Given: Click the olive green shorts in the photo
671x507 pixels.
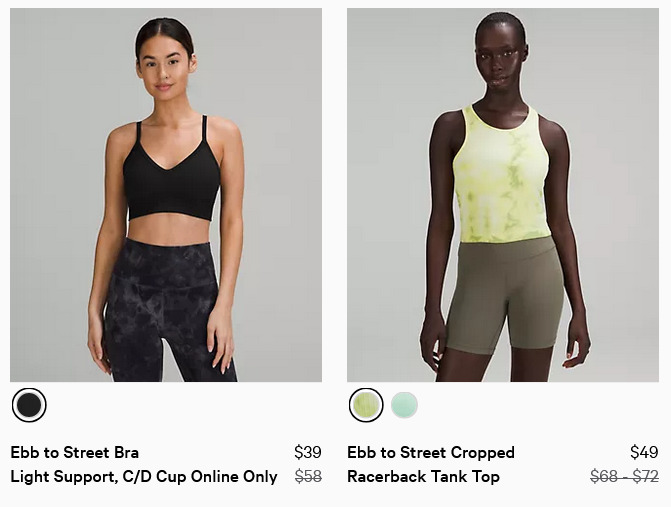Looking at the screenshot, I should [x=505, y=295].
